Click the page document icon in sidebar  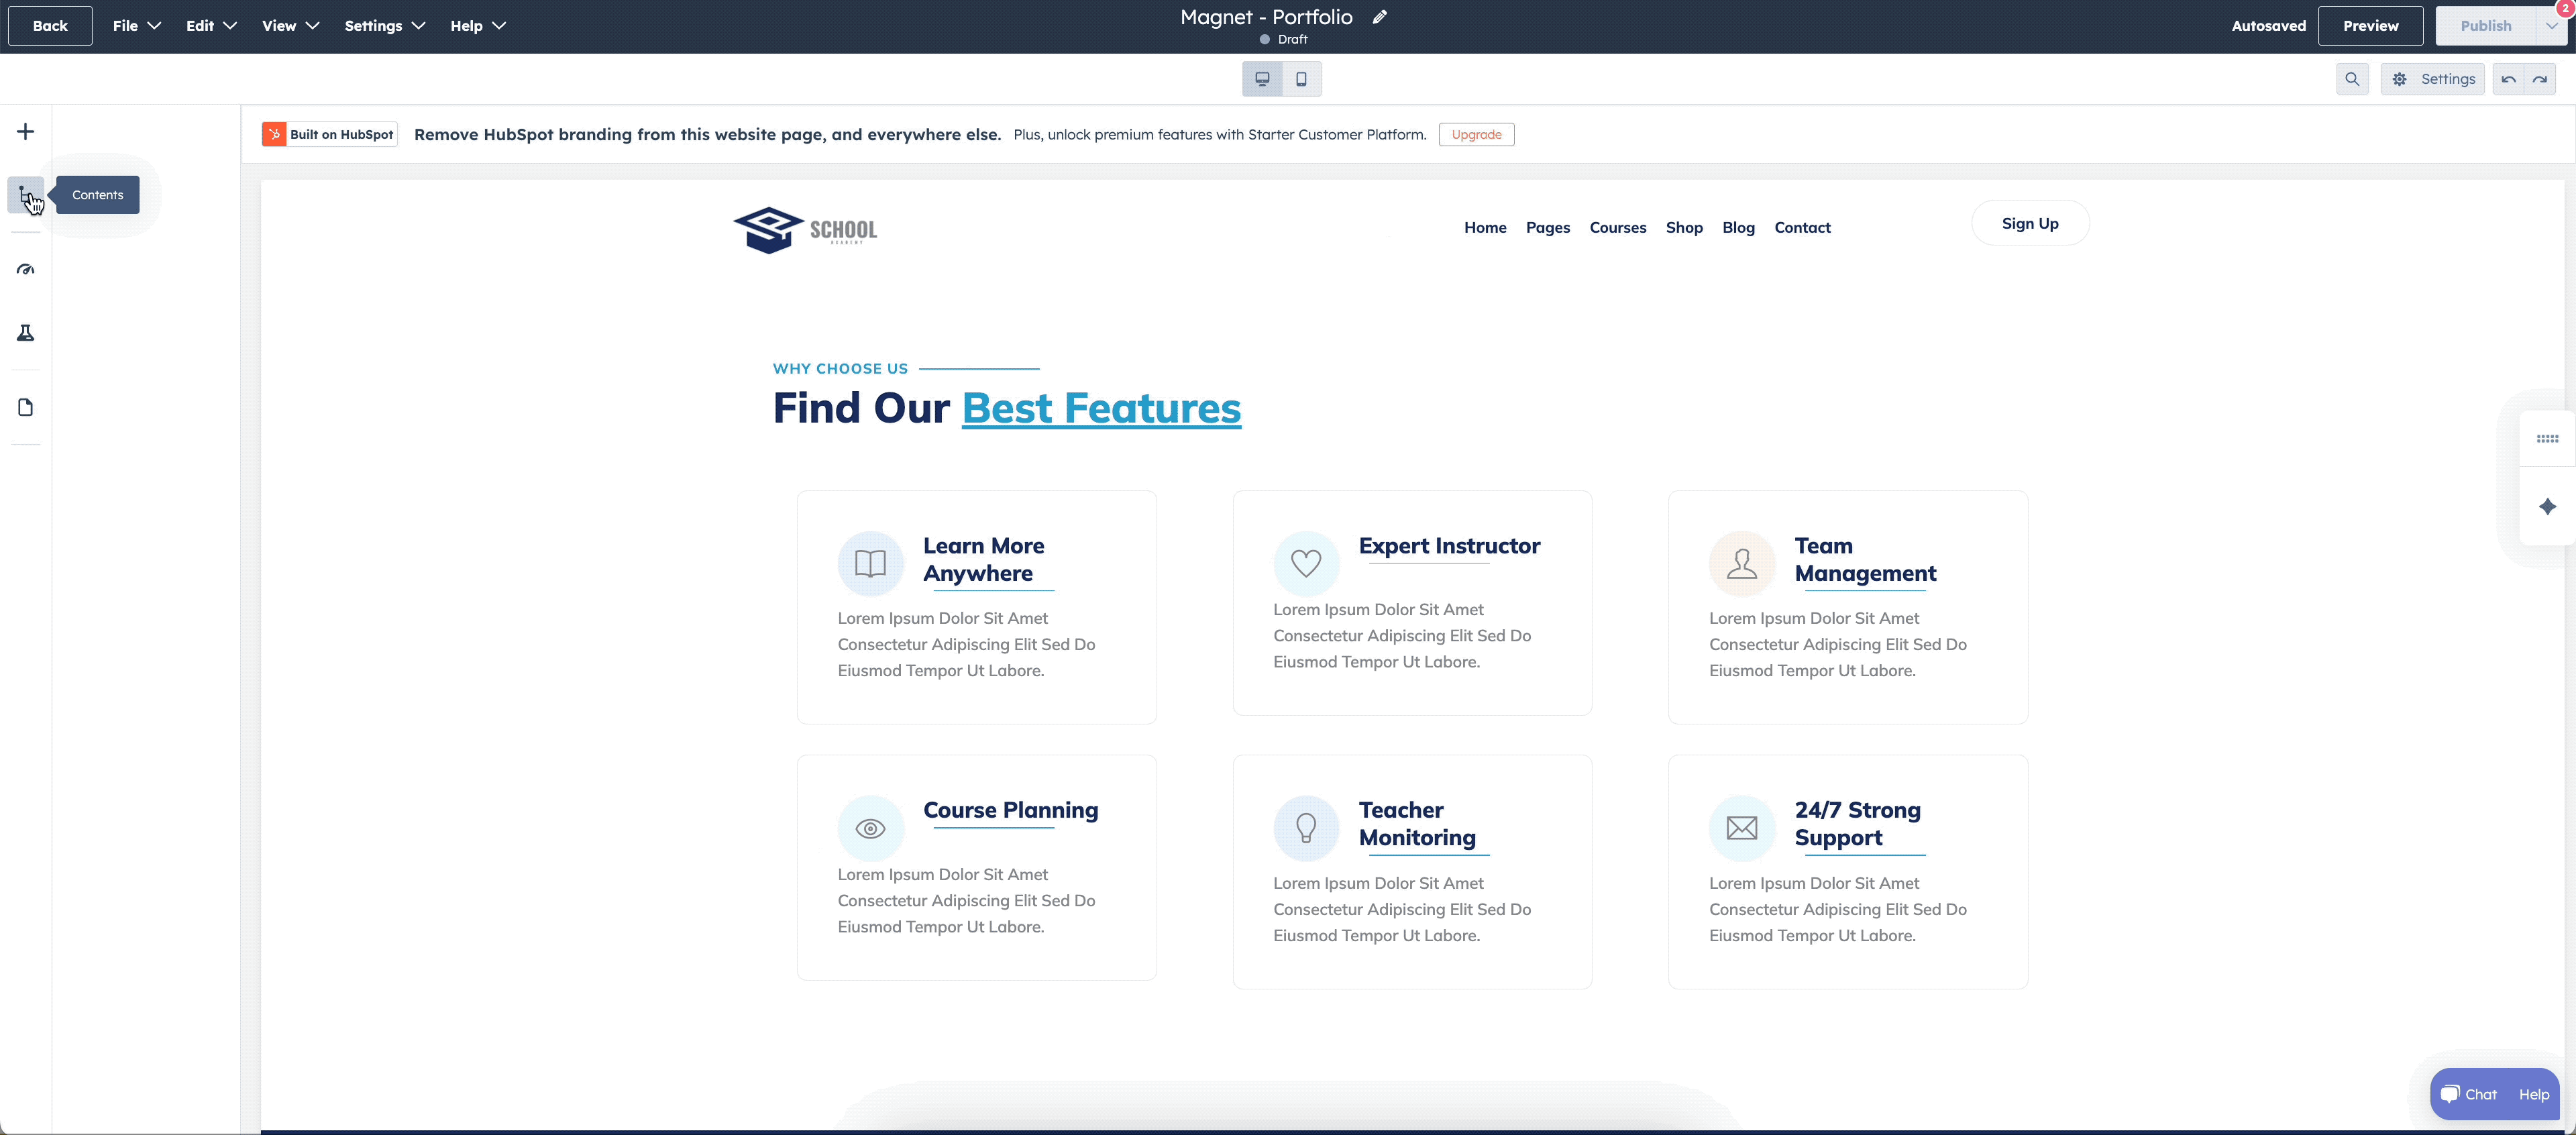click(26, 407)
